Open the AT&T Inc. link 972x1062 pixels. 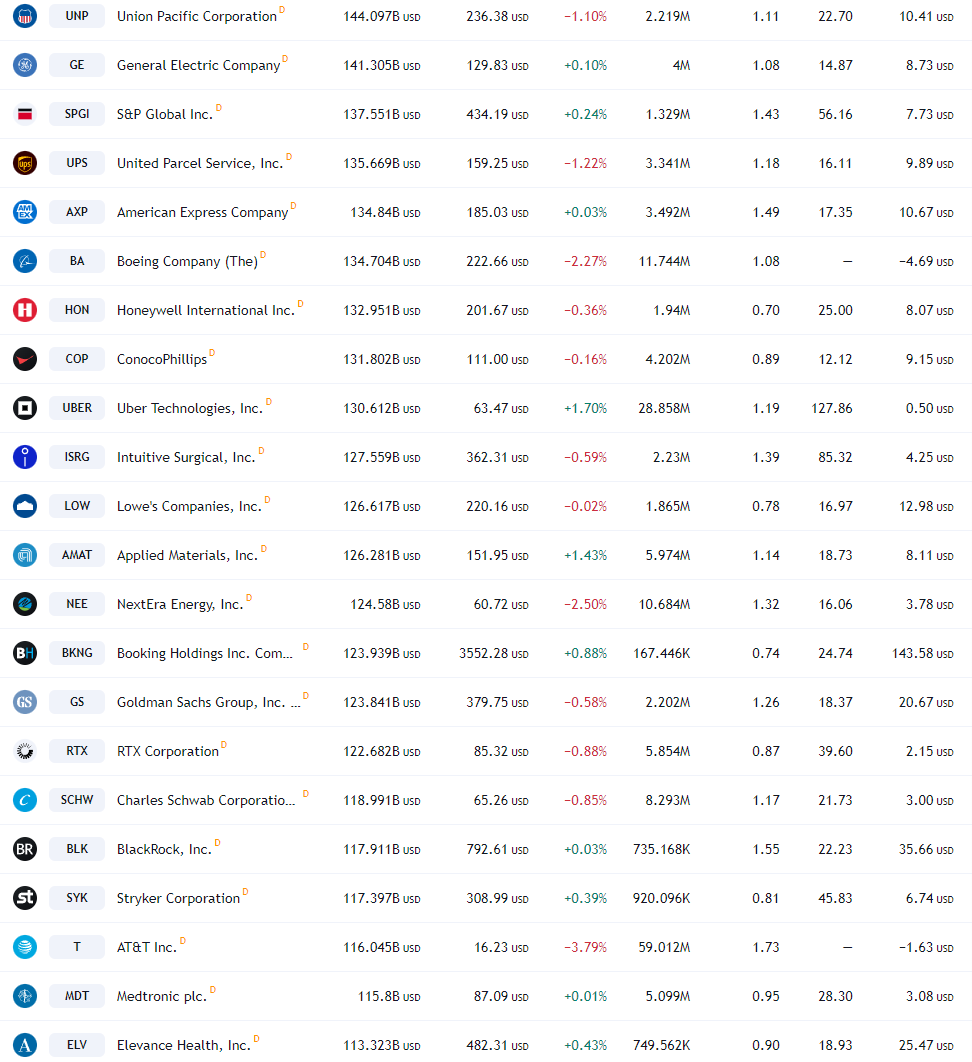(147, 947)
